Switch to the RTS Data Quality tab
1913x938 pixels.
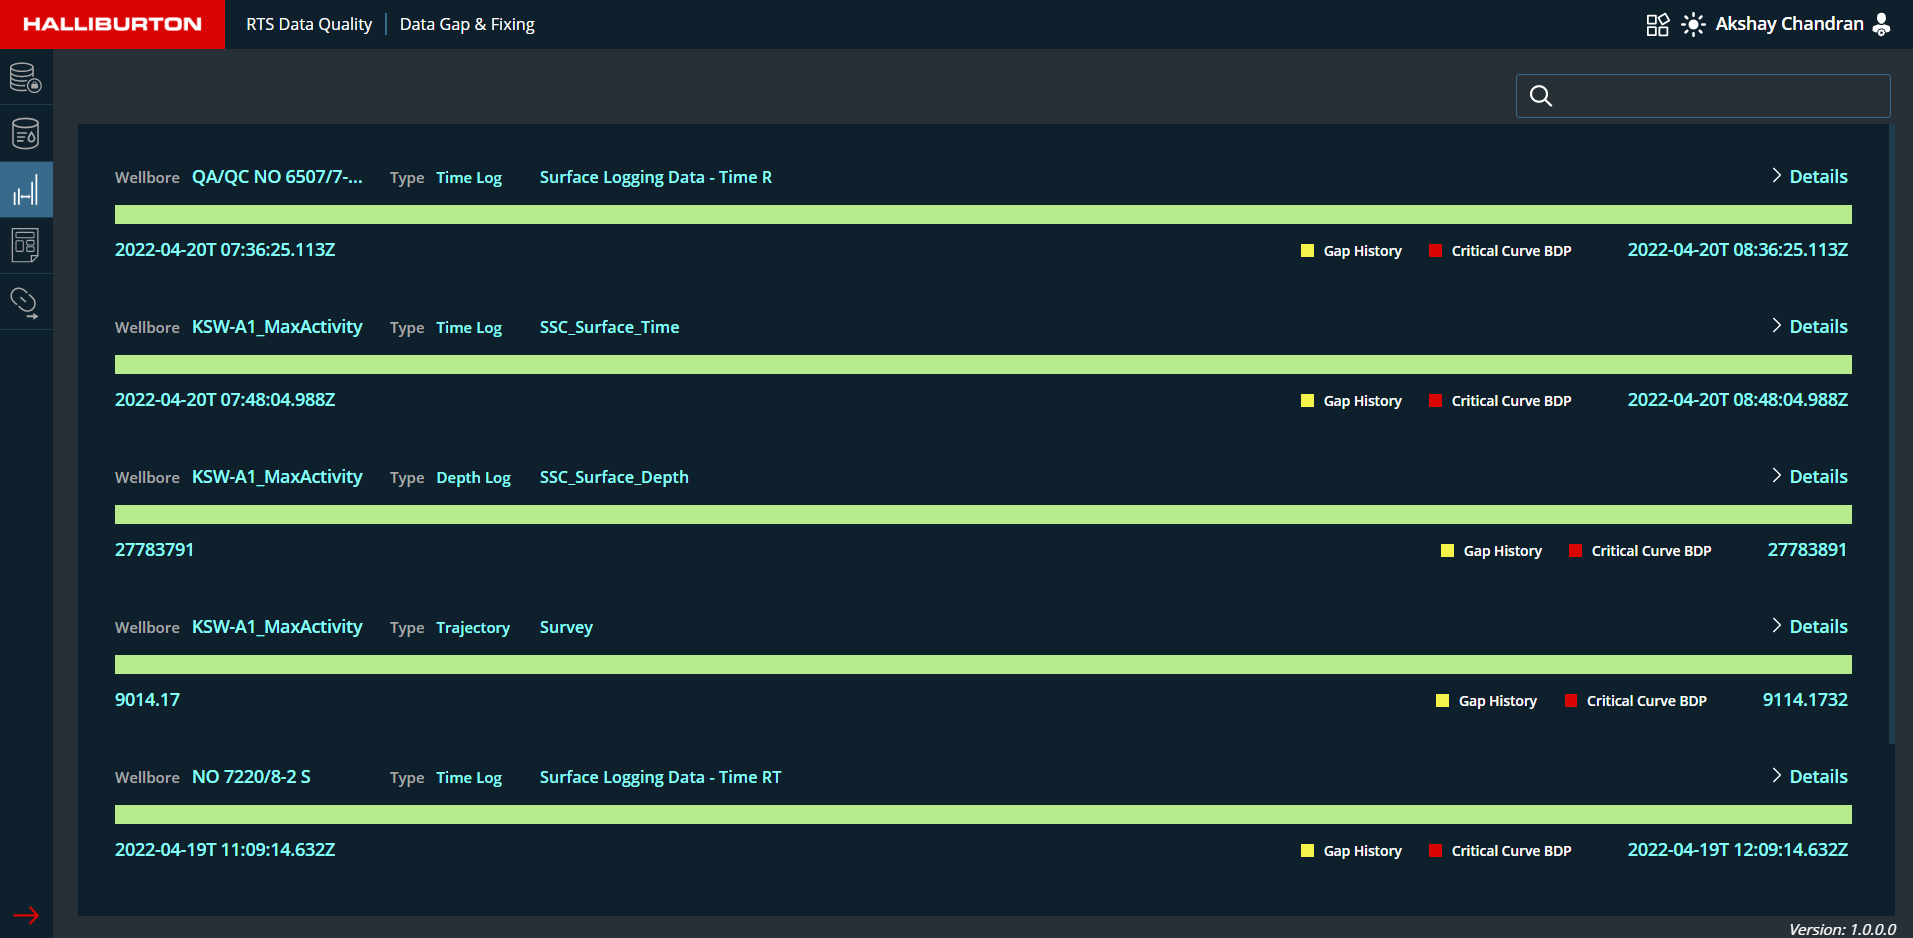[309, 24]
